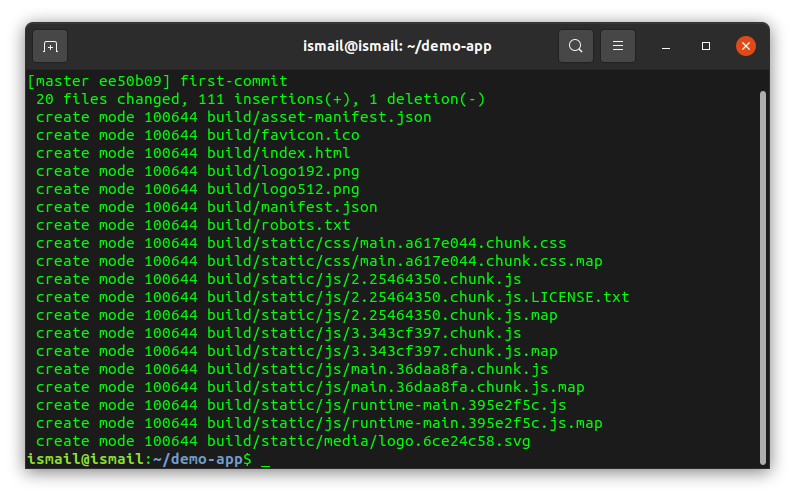This screenshot has width=795, height=497.
Task: Click the build/asset-manifest.json line
Action: 319,117
